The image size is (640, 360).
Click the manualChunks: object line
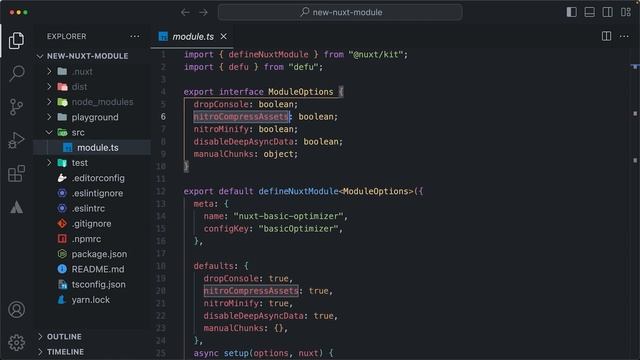coord(246,154)
